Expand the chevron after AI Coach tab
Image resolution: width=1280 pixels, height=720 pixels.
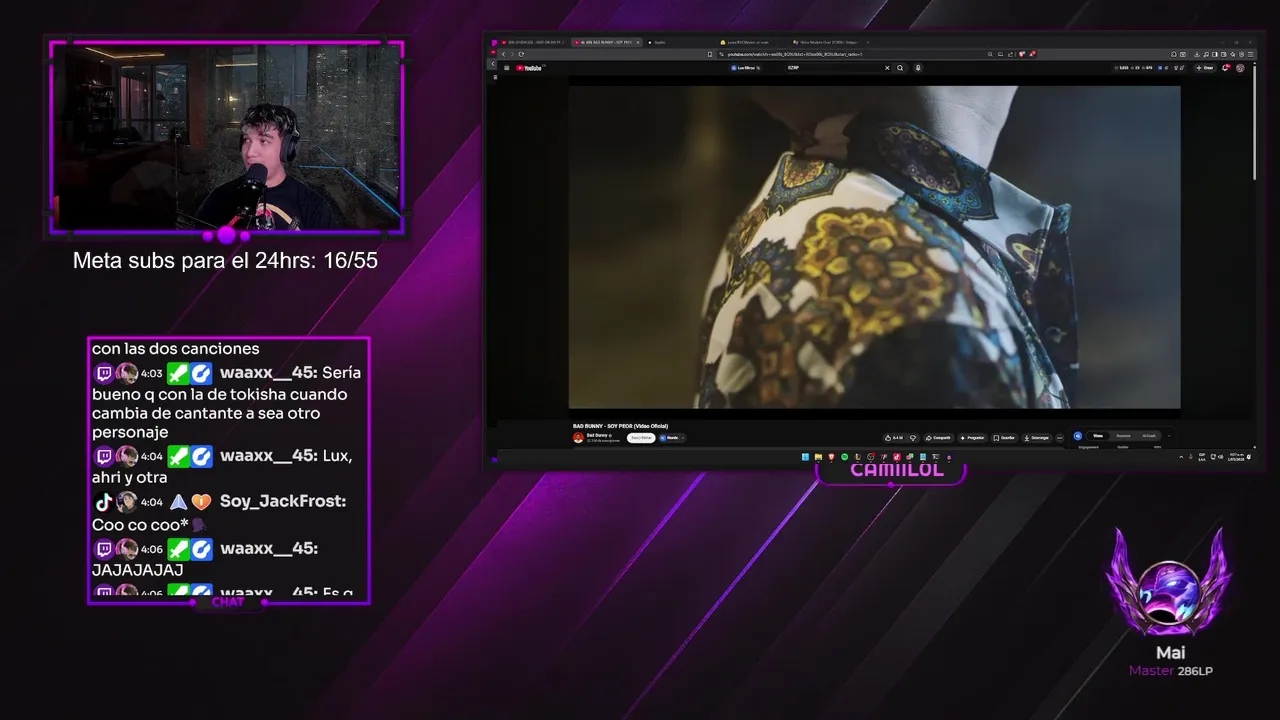1169,436
